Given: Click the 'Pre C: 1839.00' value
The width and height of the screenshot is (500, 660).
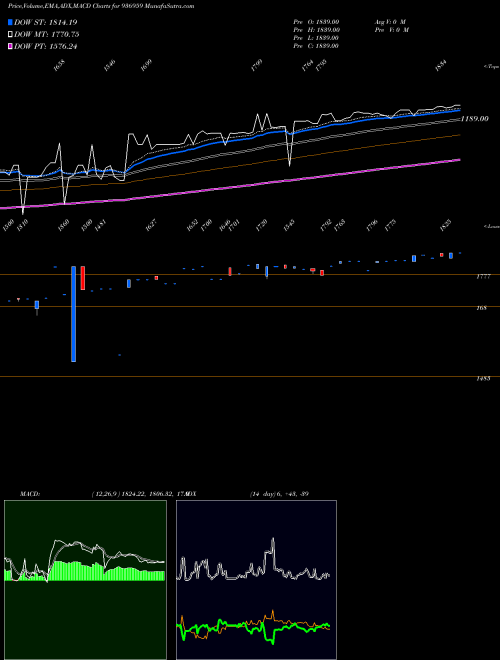Looking at the screenshot, I should [x=316, y=46].
